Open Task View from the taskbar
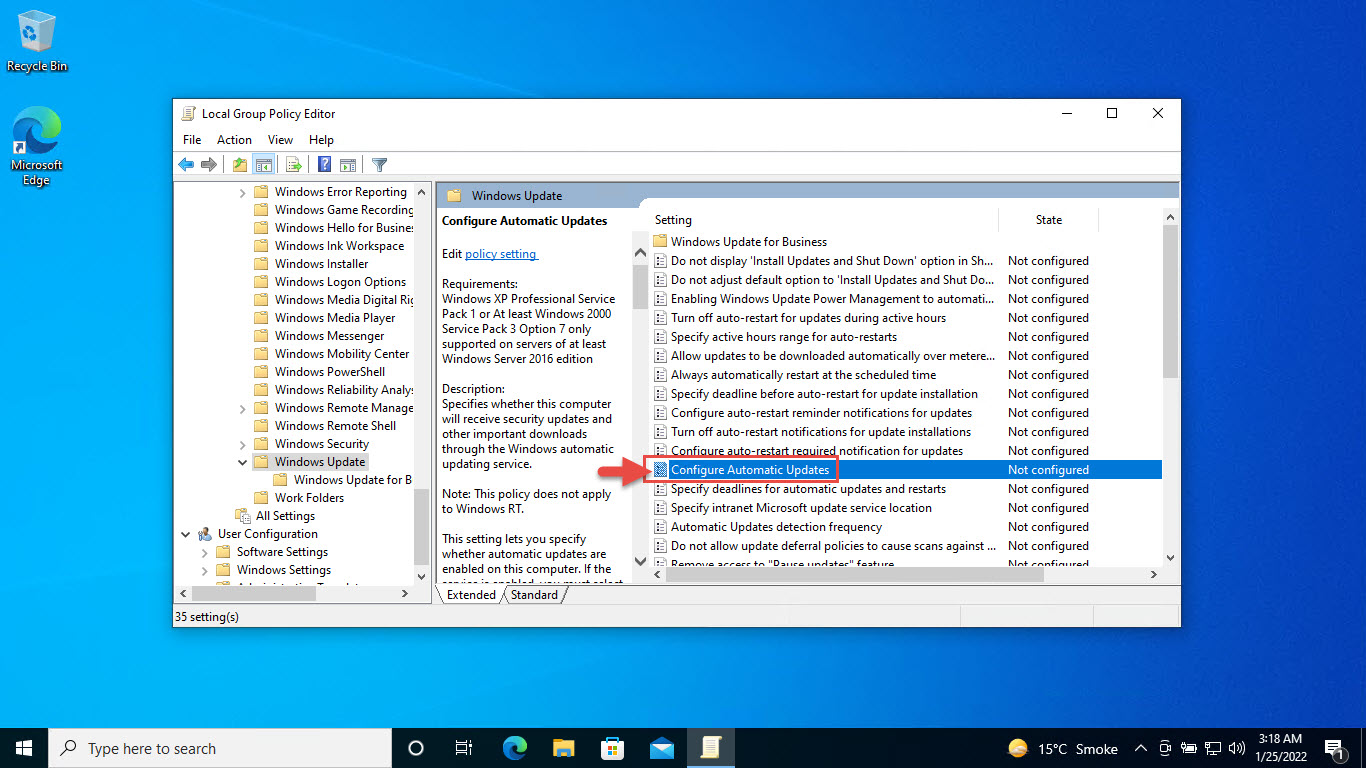The image size is (1366, 768). (x=464, y=748)
